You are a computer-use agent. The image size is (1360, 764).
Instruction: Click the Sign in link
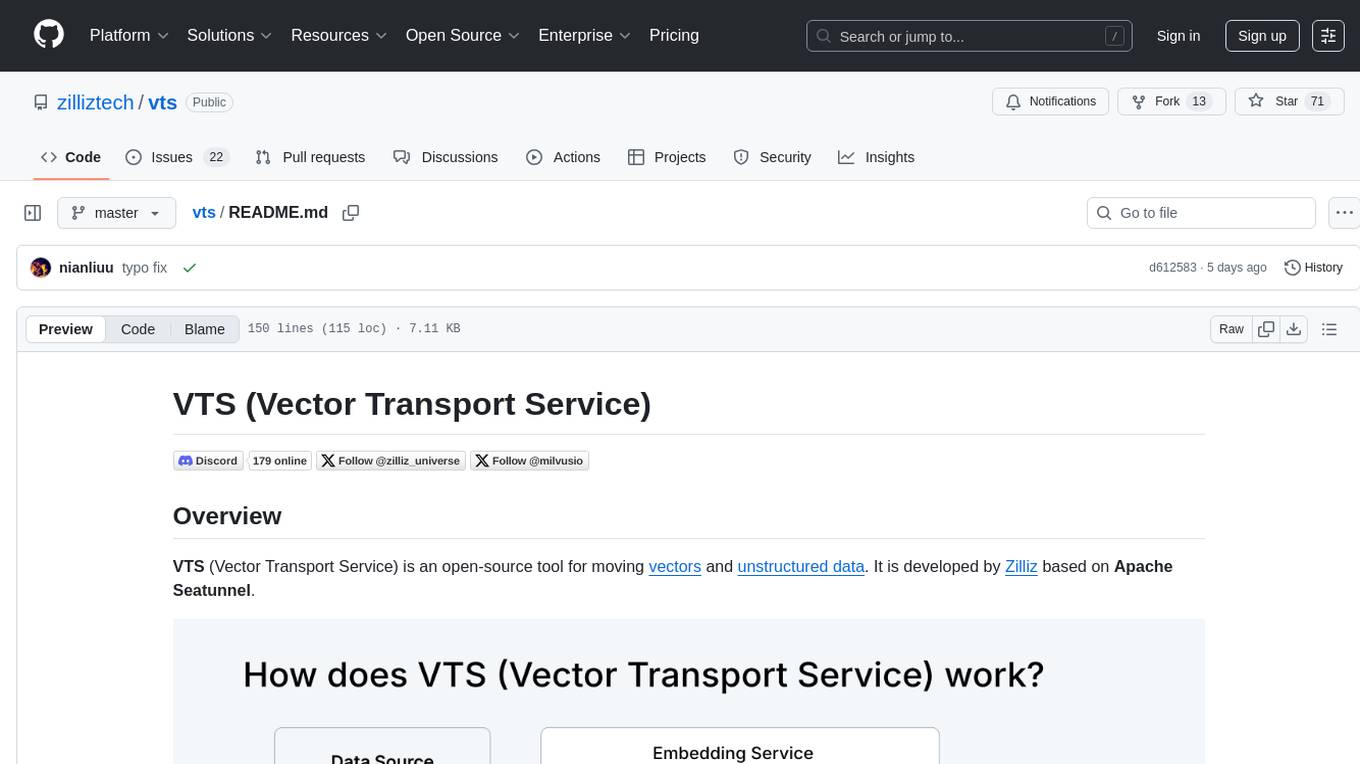(1178, 36)
